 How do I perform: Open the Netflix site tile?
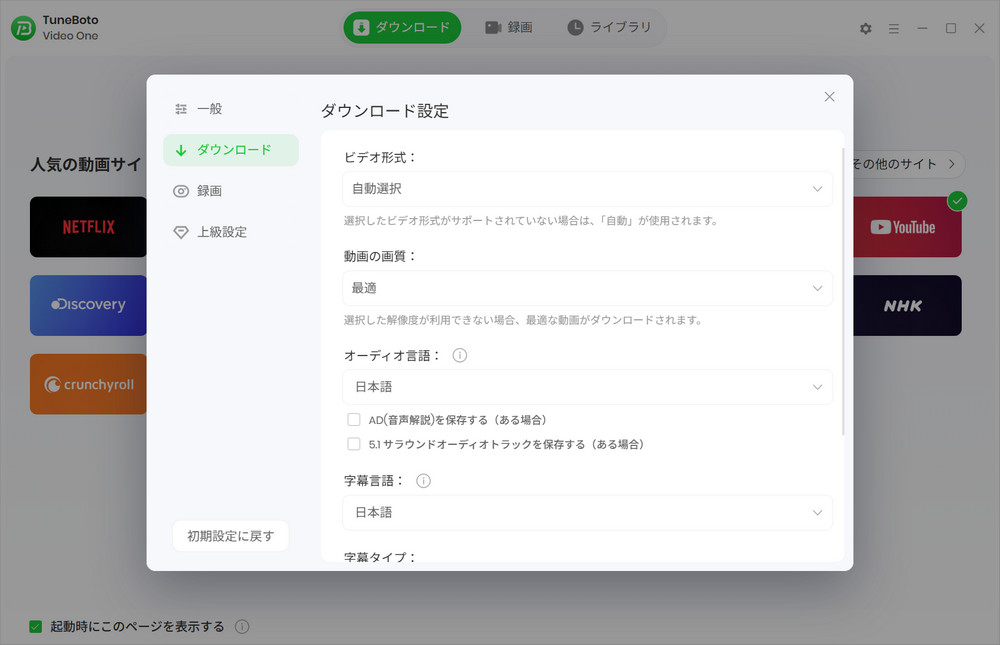click(x=88, y=227)
